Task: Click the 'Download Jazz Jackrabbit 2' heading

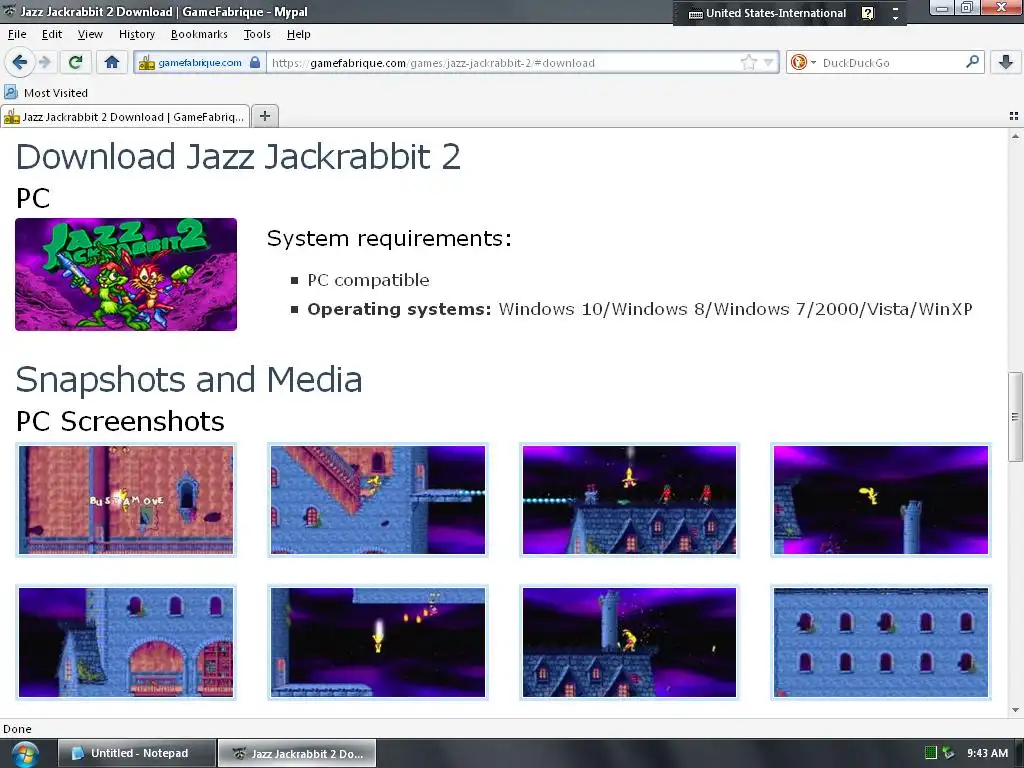Action: (238, 157)
